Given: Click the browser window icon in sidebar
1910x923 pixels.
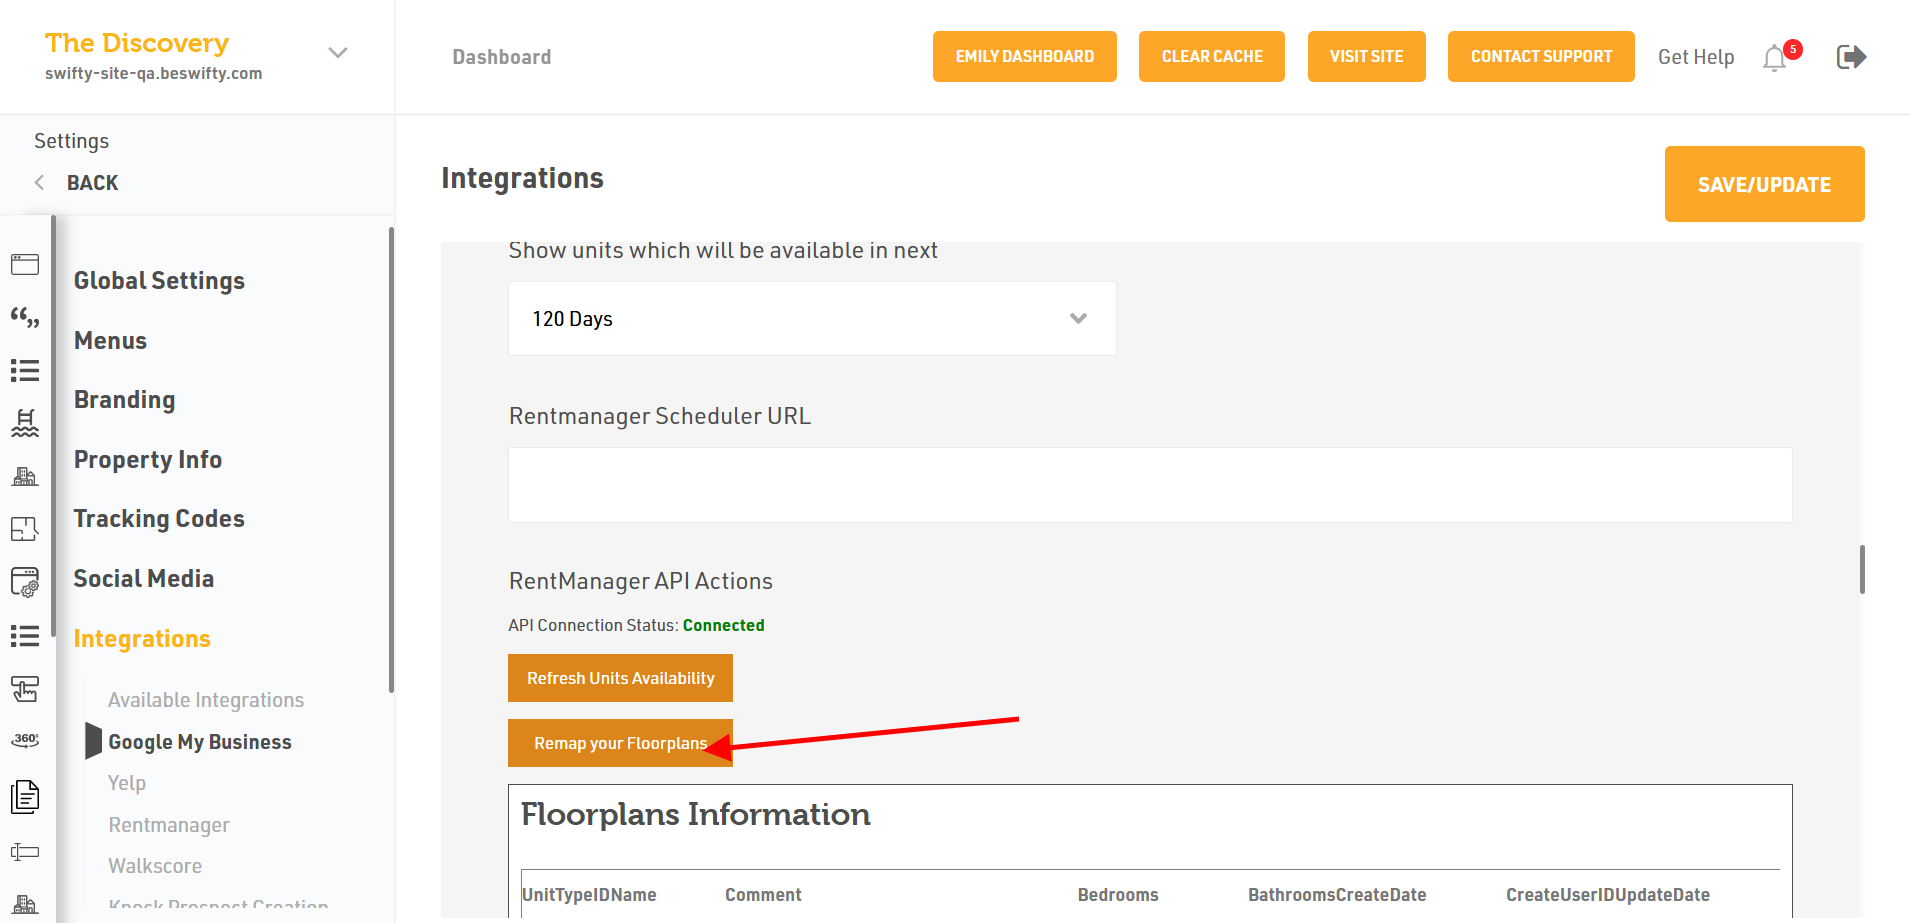Looking at the screenshot, I should (25, 264).
